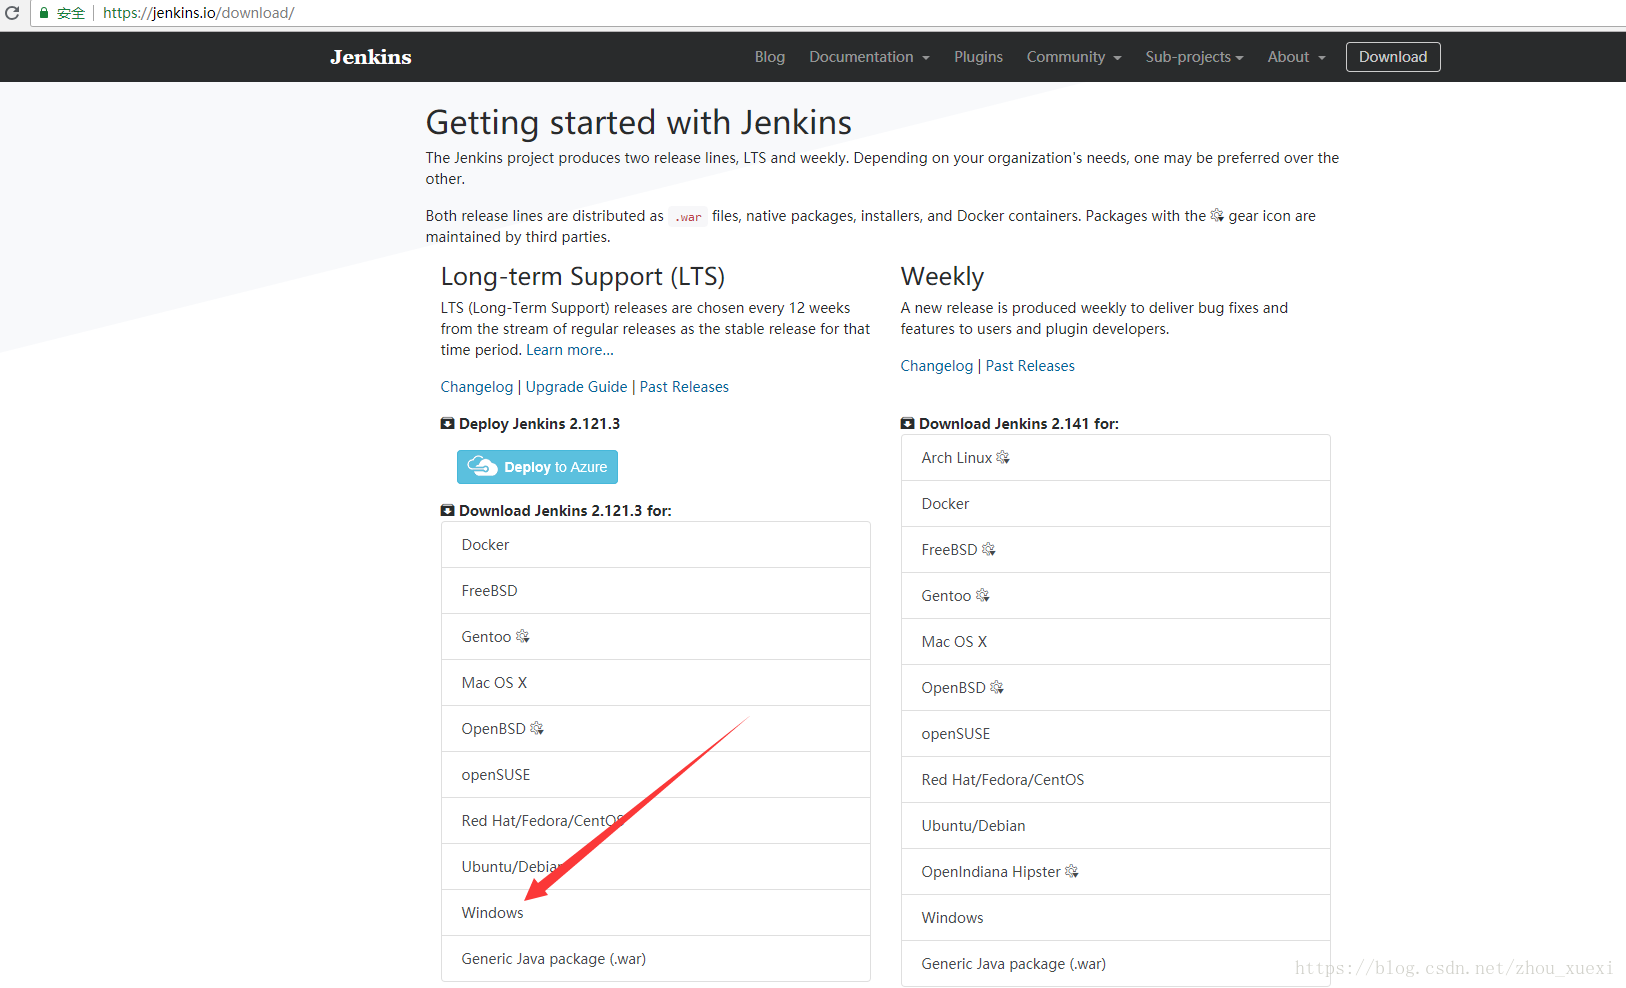
Task: Select OpenBSD in Weekly download list
Action: tap(1116, 688)
